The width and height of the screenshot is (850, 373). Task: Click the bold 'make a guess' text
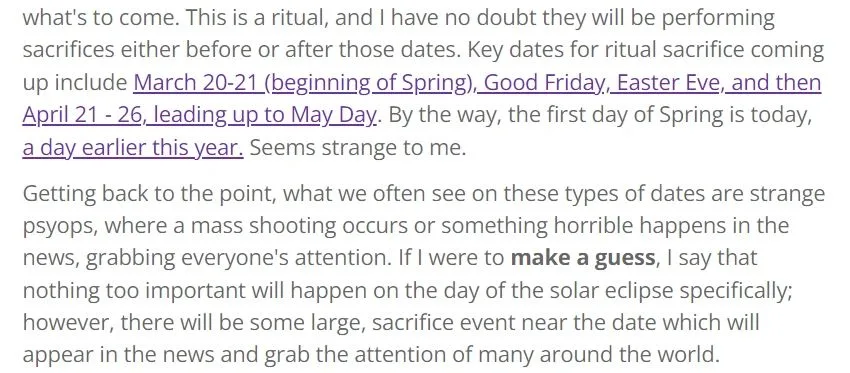583,258
